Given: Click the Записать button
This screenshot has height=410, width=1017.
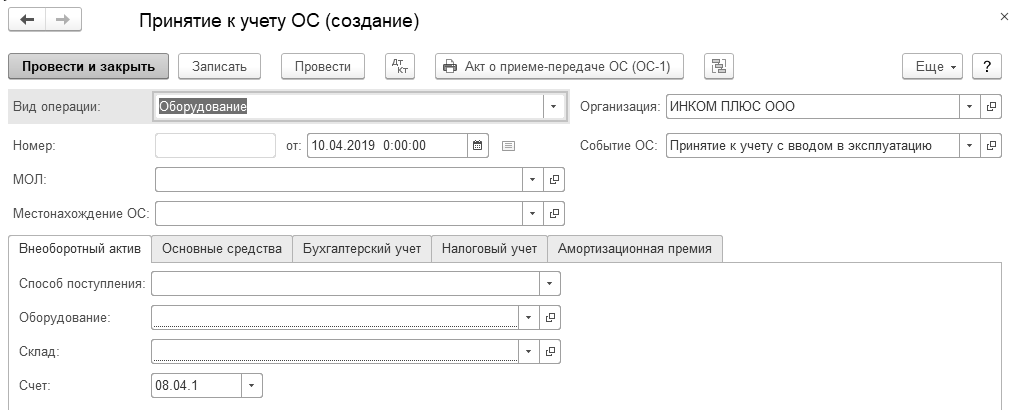Looking at the screenshot, I should pyautogui.click(x=219, y=66).
